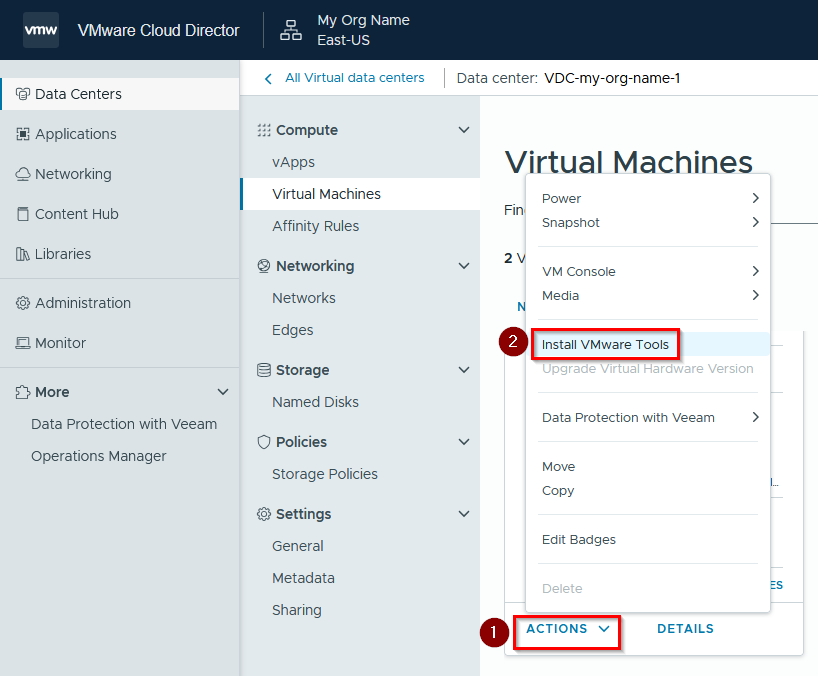Click the Settings gear icon in the data center panel

(x=264, y=514)
